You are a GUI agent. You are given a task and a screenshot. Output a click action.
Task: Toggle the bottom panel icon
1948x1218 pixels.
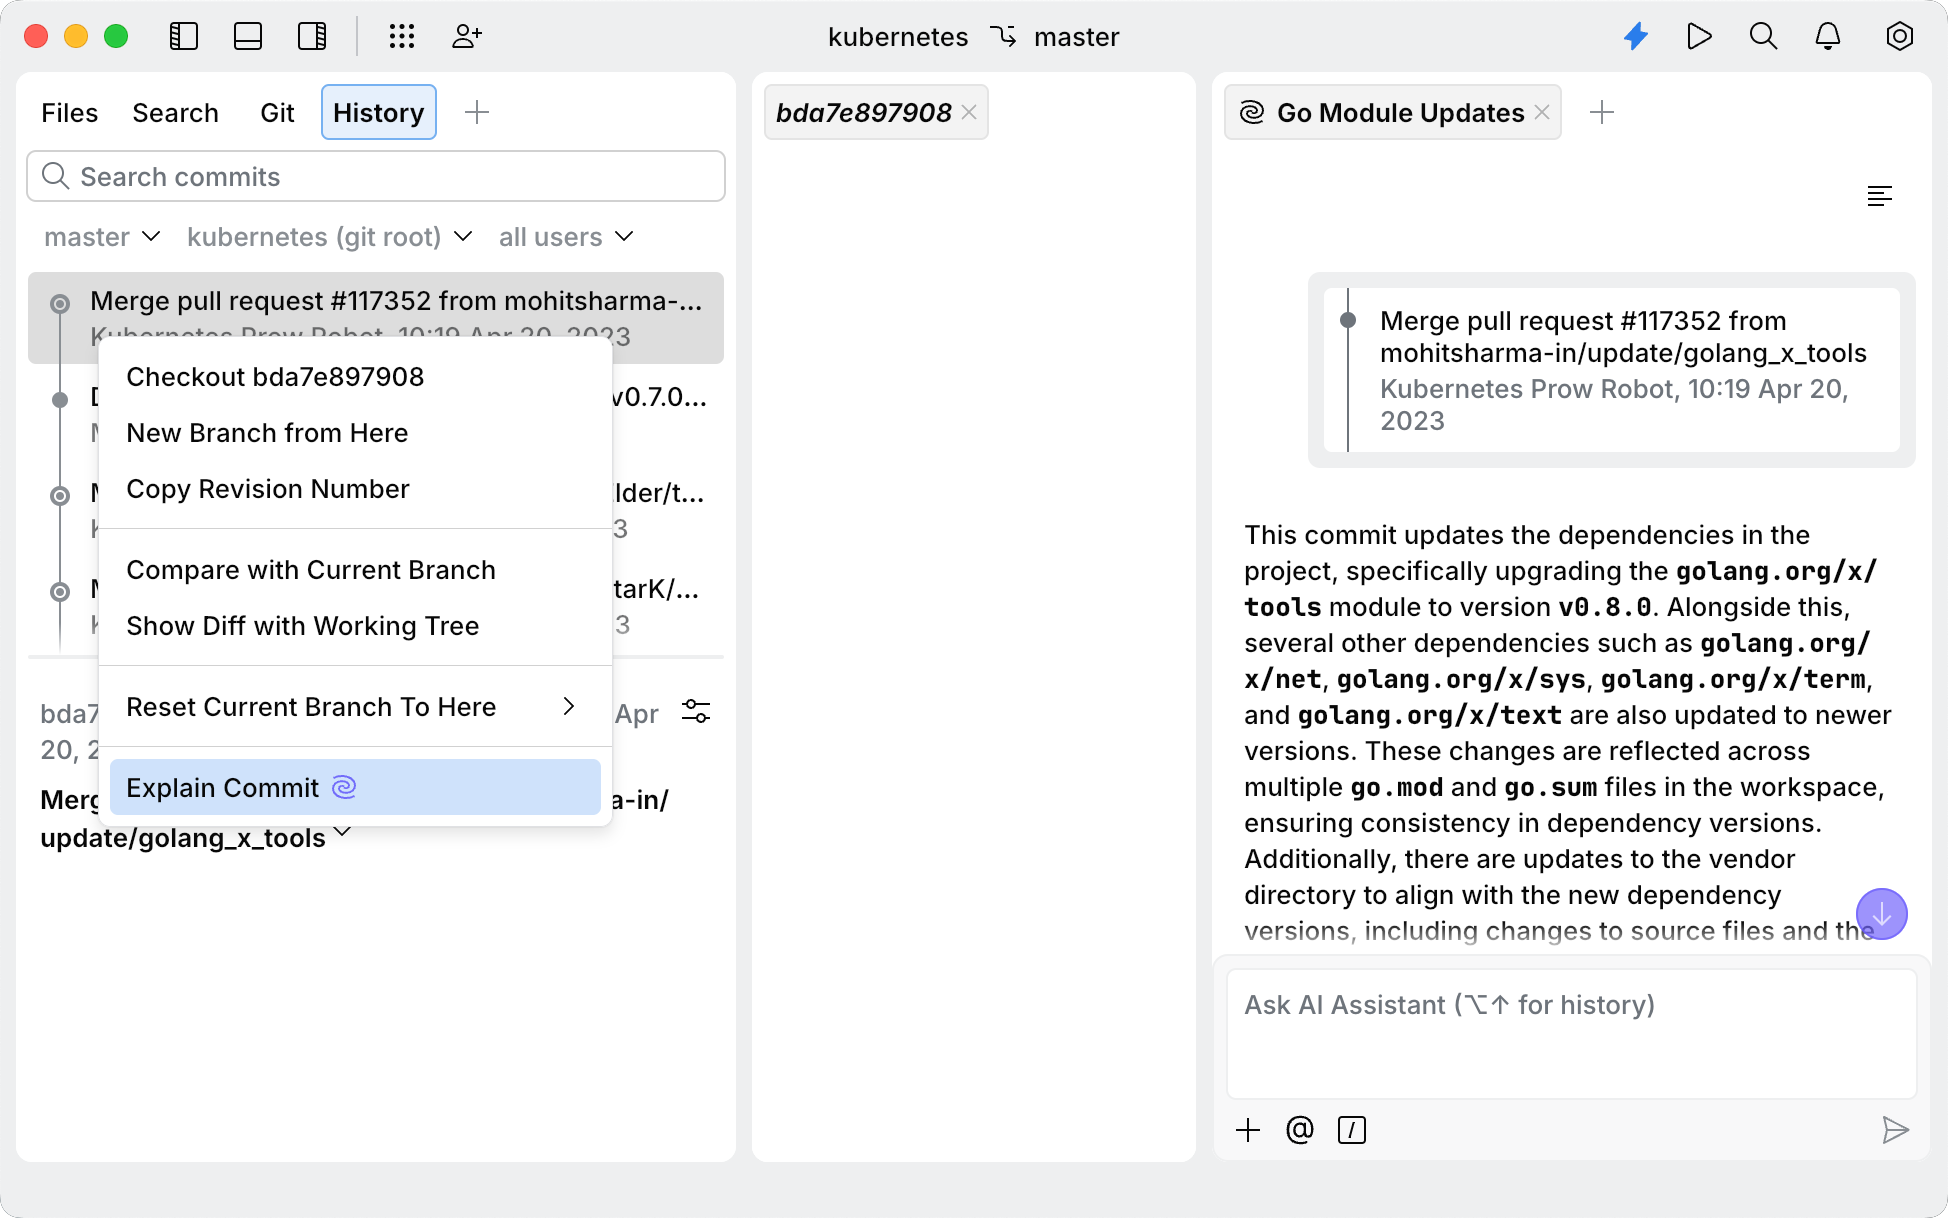[248, 37]
